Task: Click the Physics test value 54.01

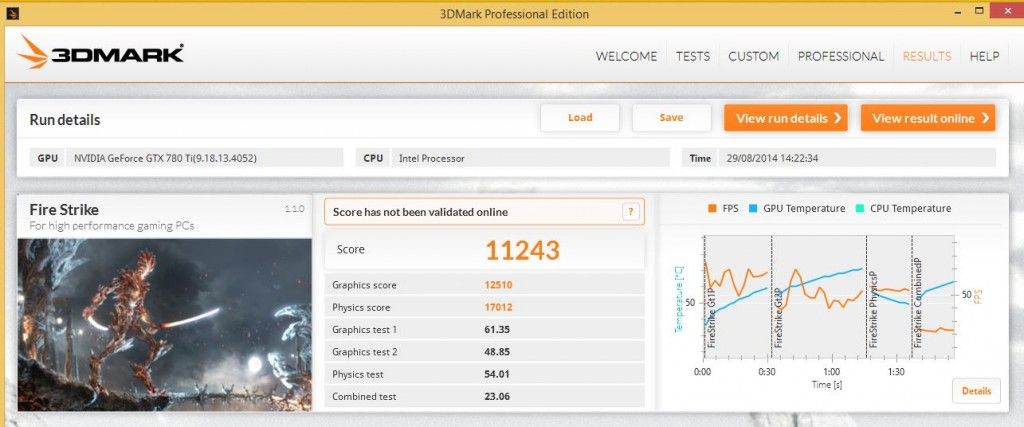Action: tap(496, 374)
